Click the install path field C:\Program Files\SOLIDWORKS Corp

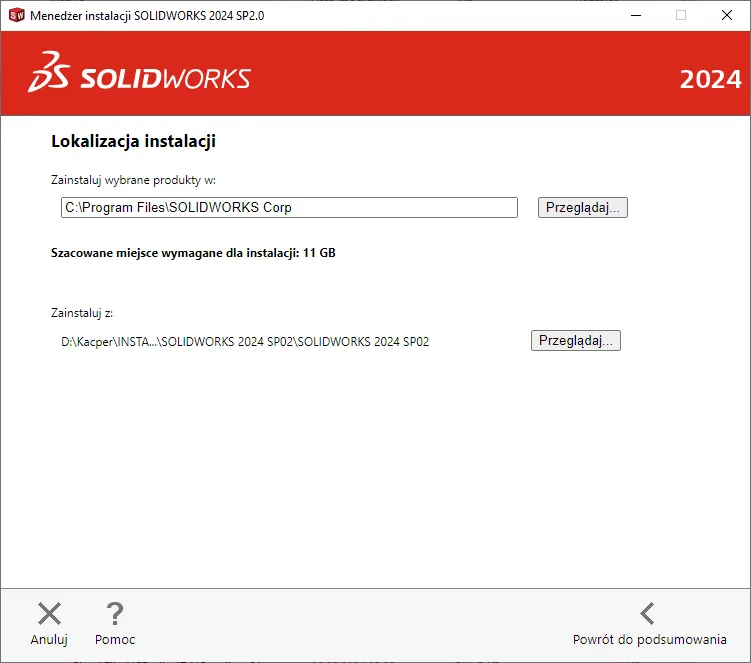289,207
